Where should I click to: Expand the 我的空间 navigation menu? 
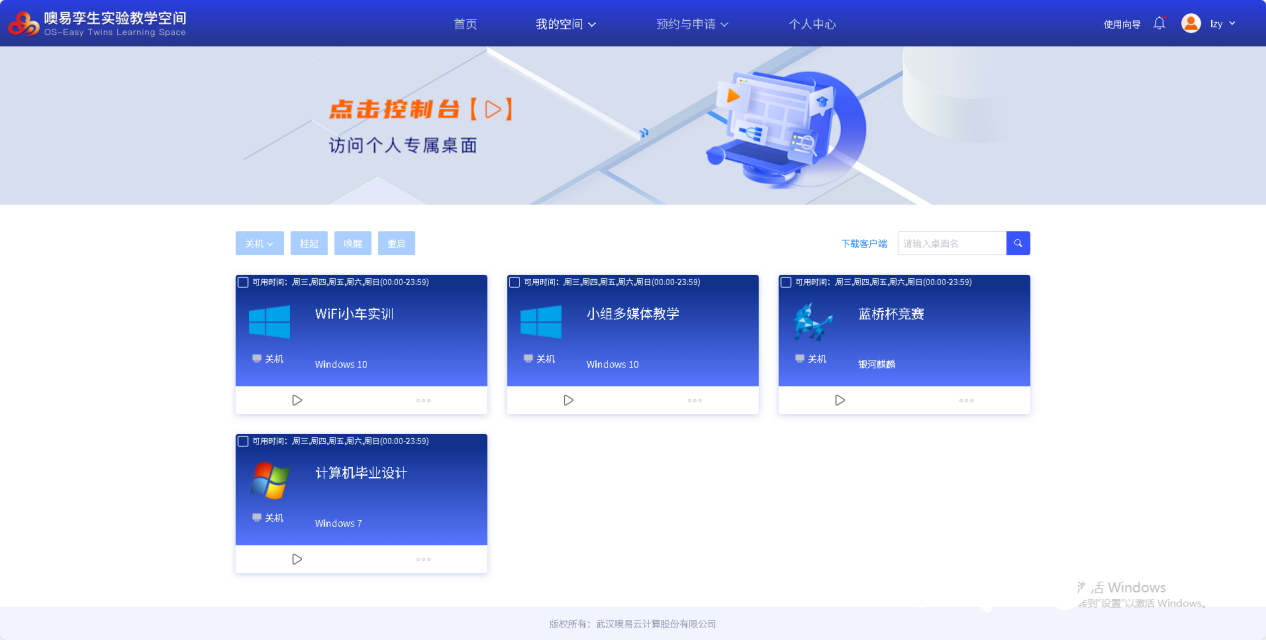[x=565, y=24]
